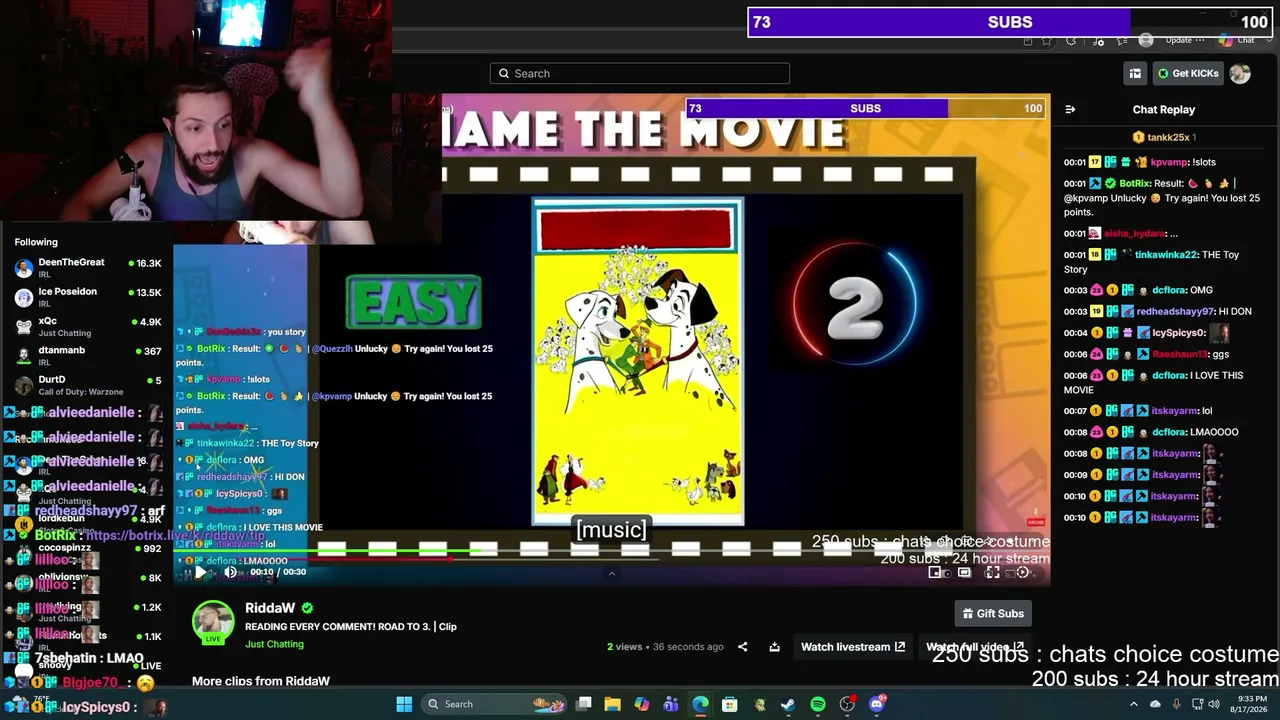Show hidden system tray icons chevron
1280x720 pixels.
(x=1134, y=704)
